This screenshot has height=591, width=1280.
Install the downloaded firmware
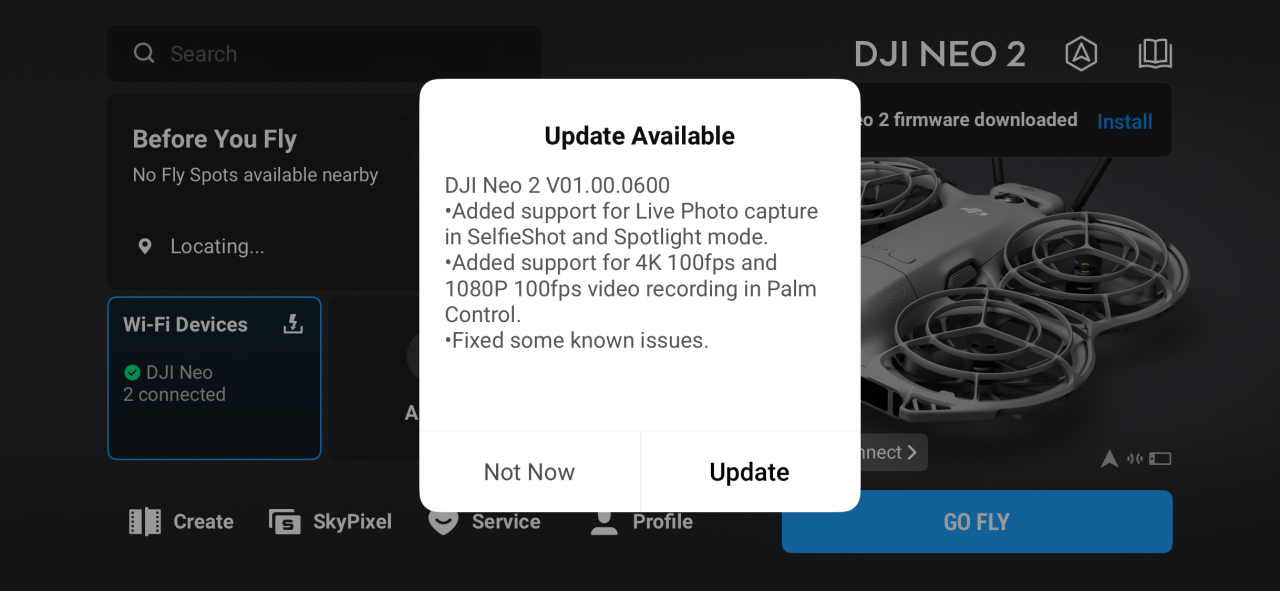(1124, 122)
